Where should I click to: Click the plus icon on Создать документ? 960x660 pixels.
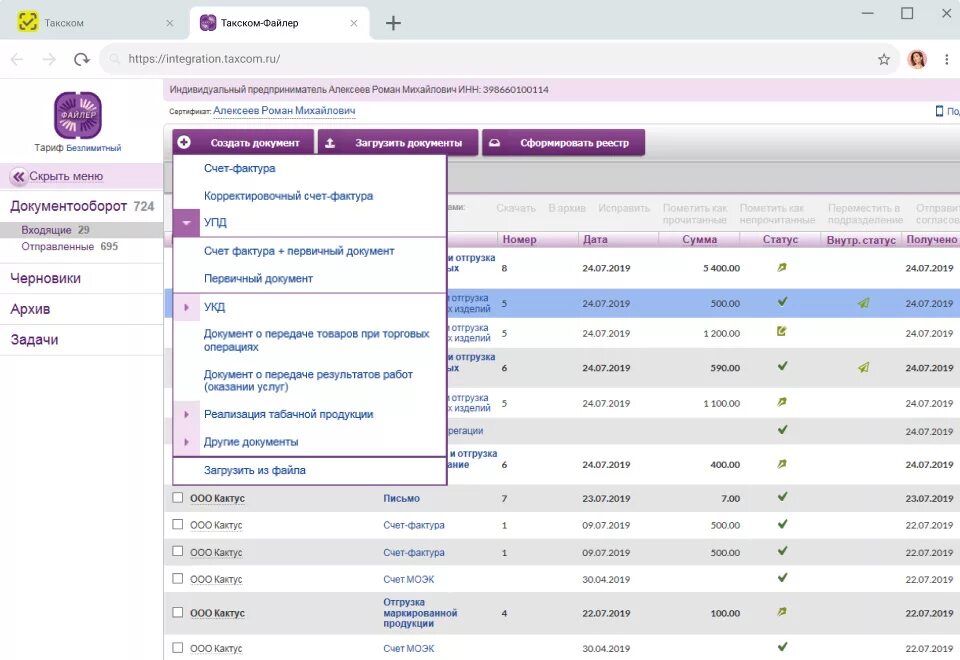pyautogui.click(x=184, y=142)
